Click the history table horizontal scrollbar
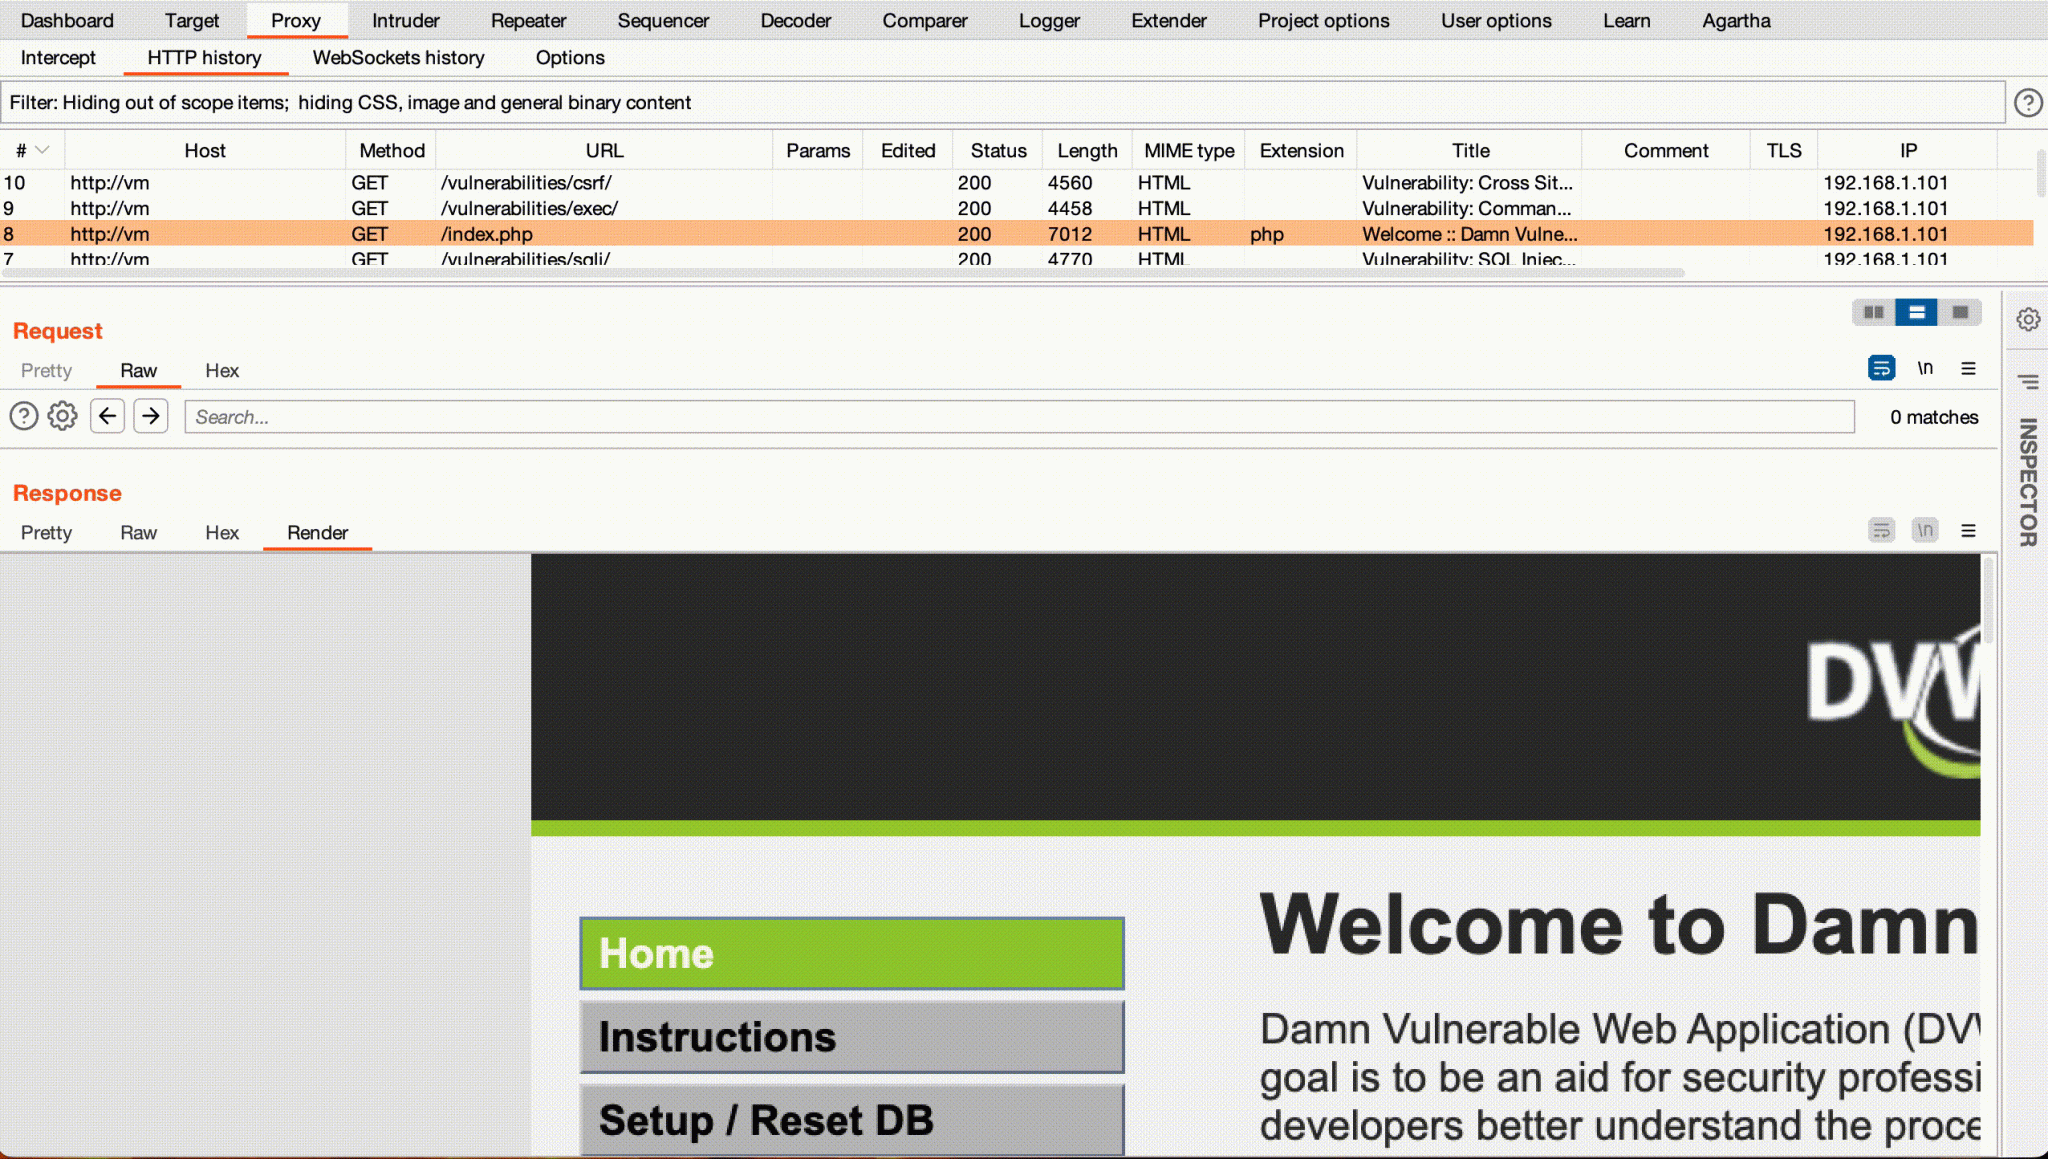This screenshot has width=2048, height=1159. click(x=840, y=273)
